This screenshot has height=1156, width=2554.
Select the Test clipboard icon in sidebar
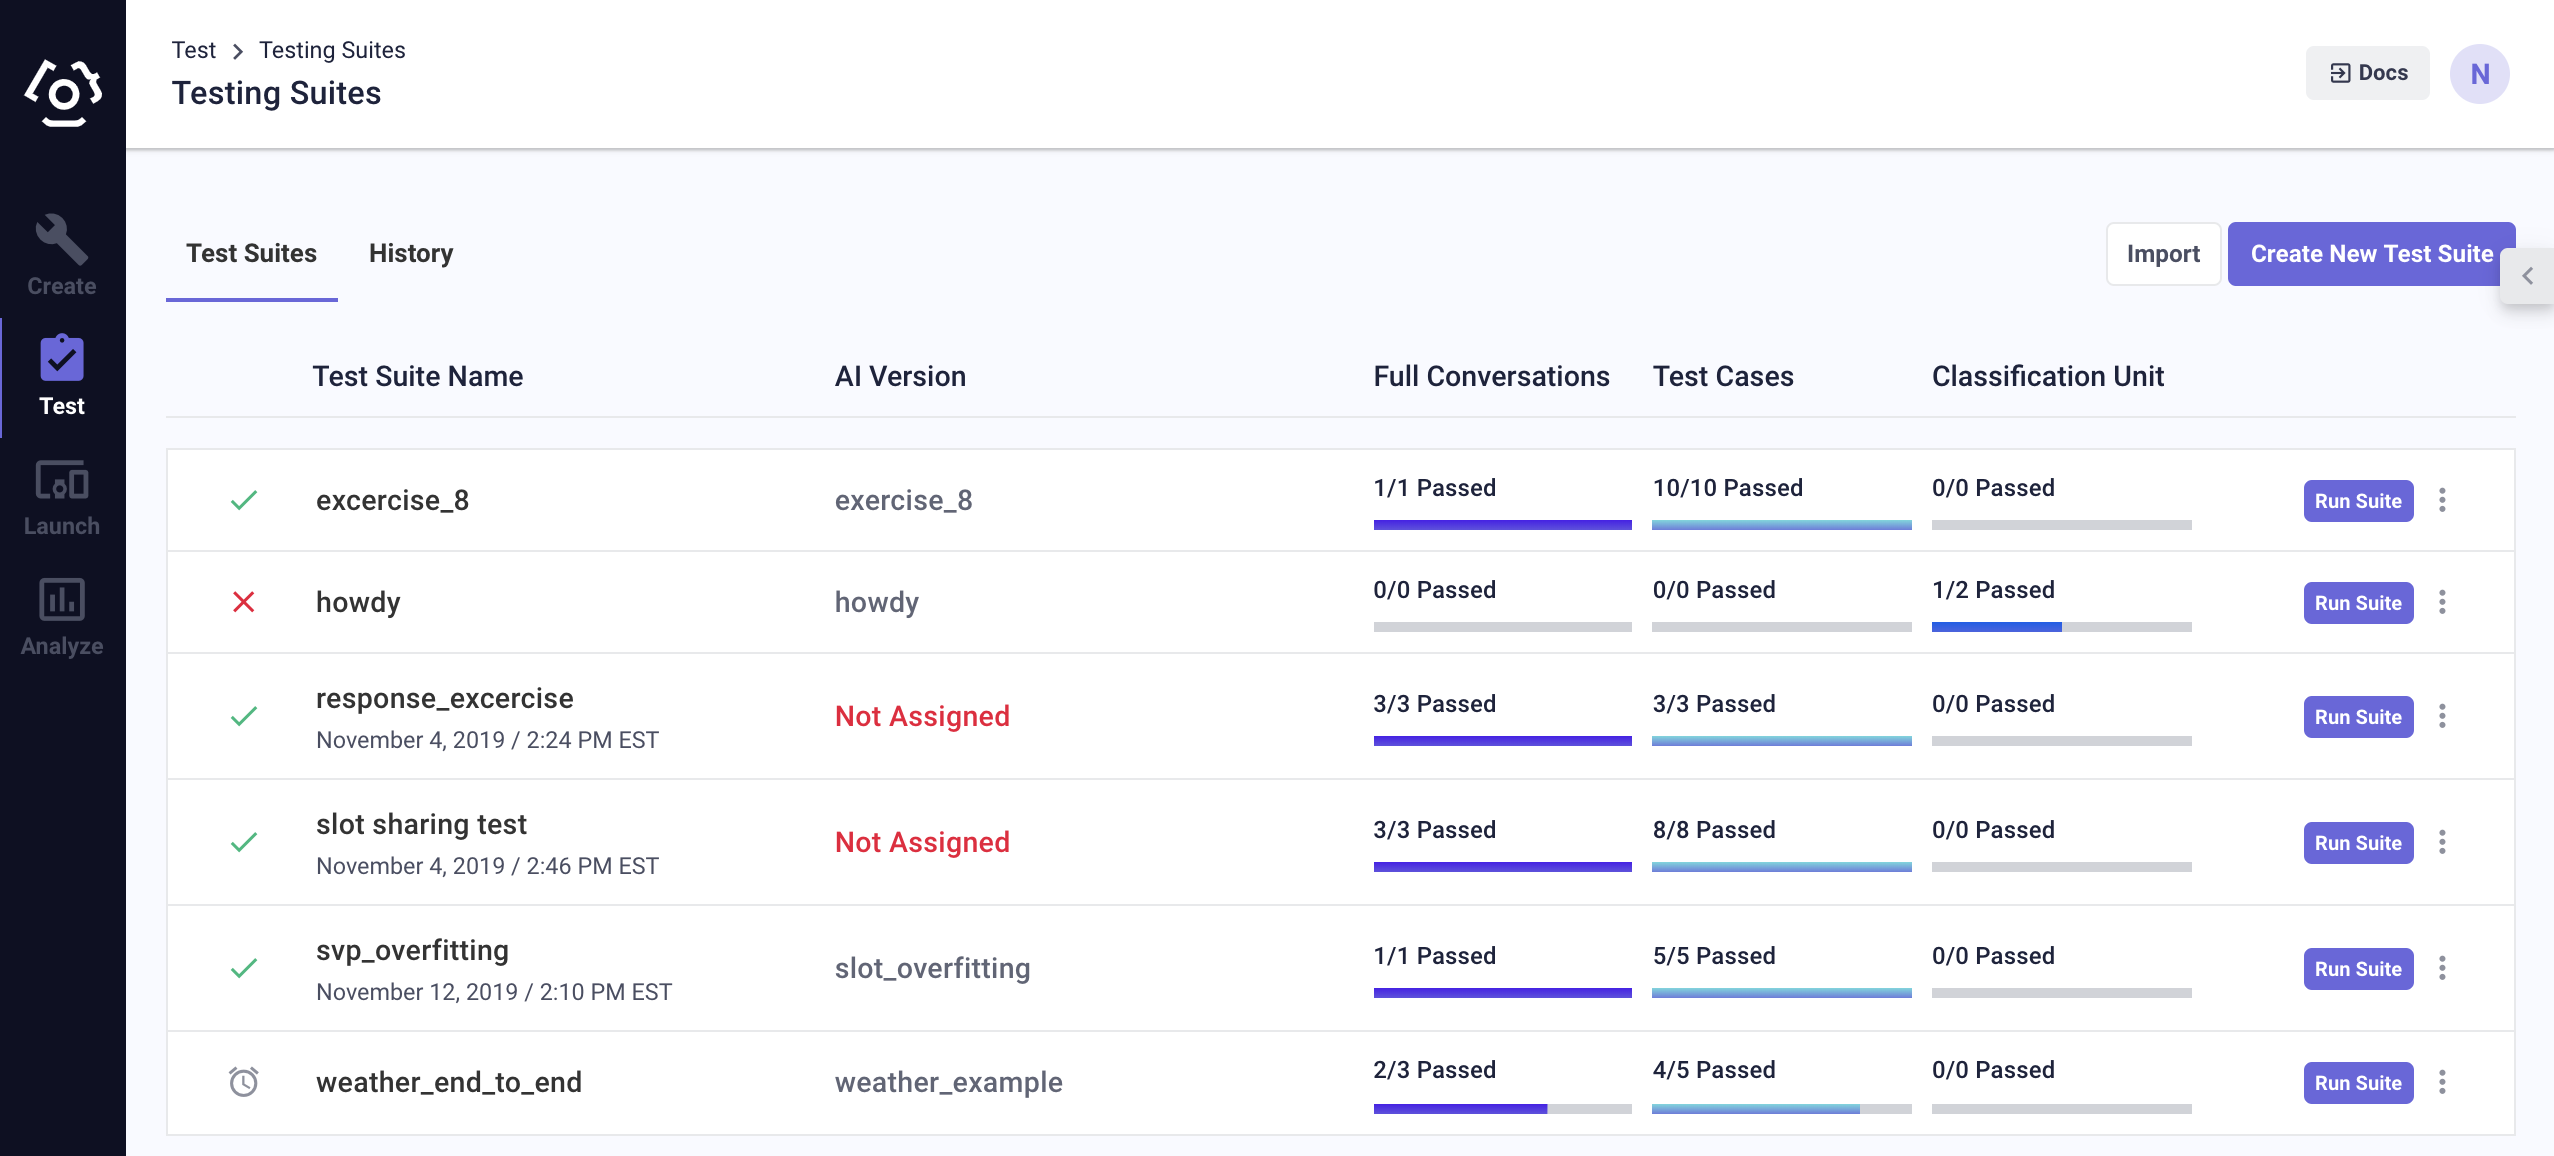62,358
